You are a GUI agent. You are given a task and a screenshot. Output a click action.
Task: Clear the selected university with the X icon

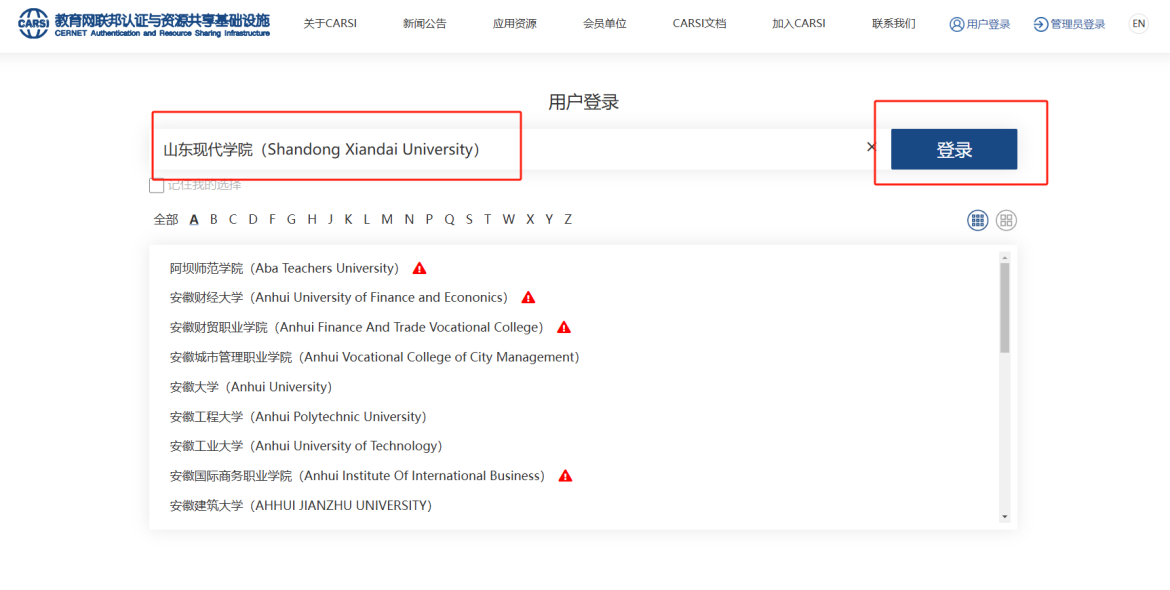point(871,147)
